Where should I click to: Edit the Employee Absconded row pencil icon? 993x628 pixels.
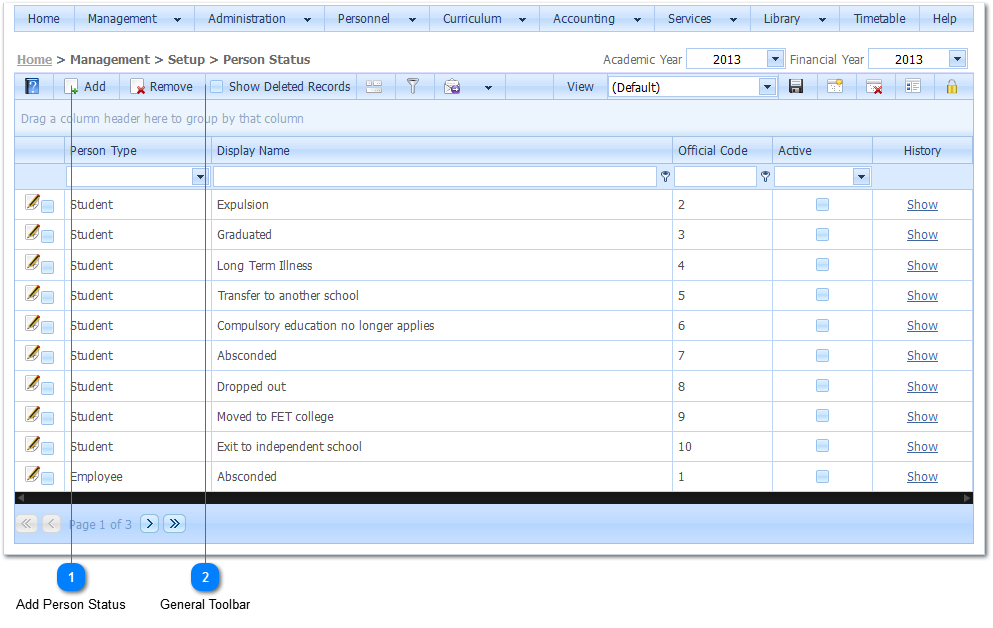coord(32,474)
